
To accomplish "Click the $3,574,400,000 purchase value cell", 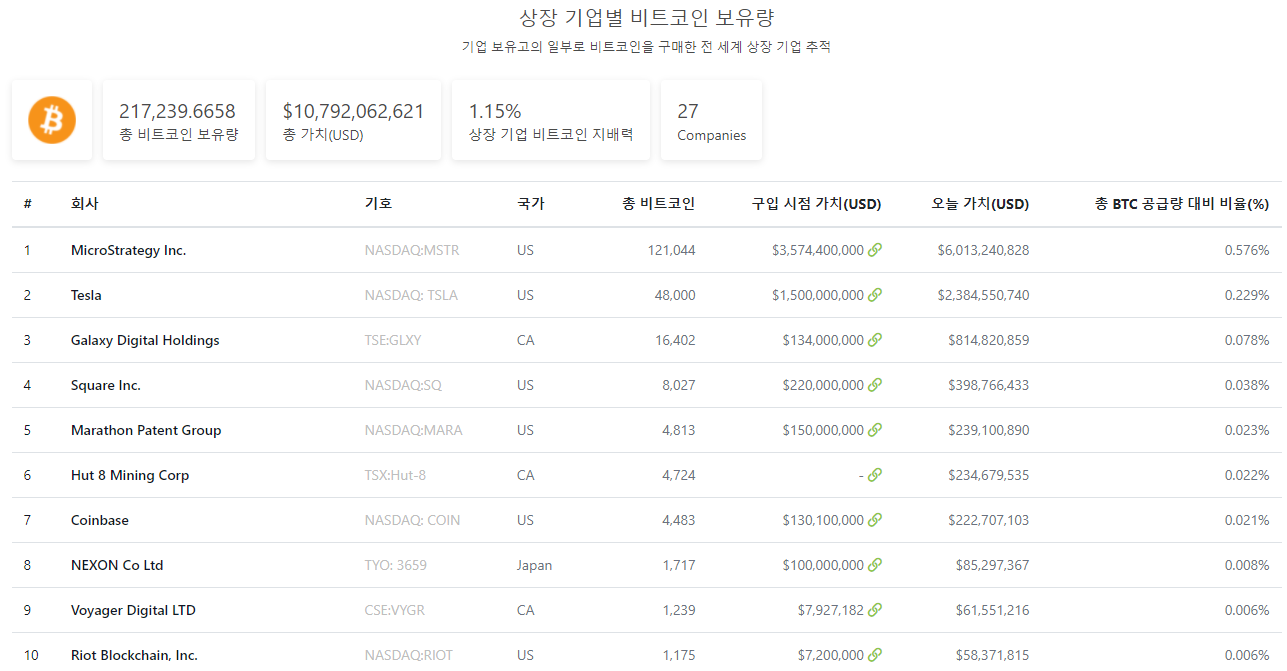I will [x=817, y=250].
